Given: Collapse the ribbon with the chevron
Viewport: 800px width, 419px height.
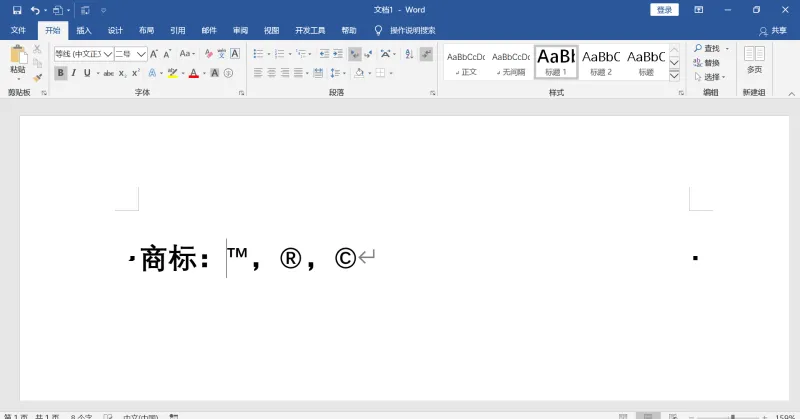Looking at the screenshot, I should tap(791, 94).
